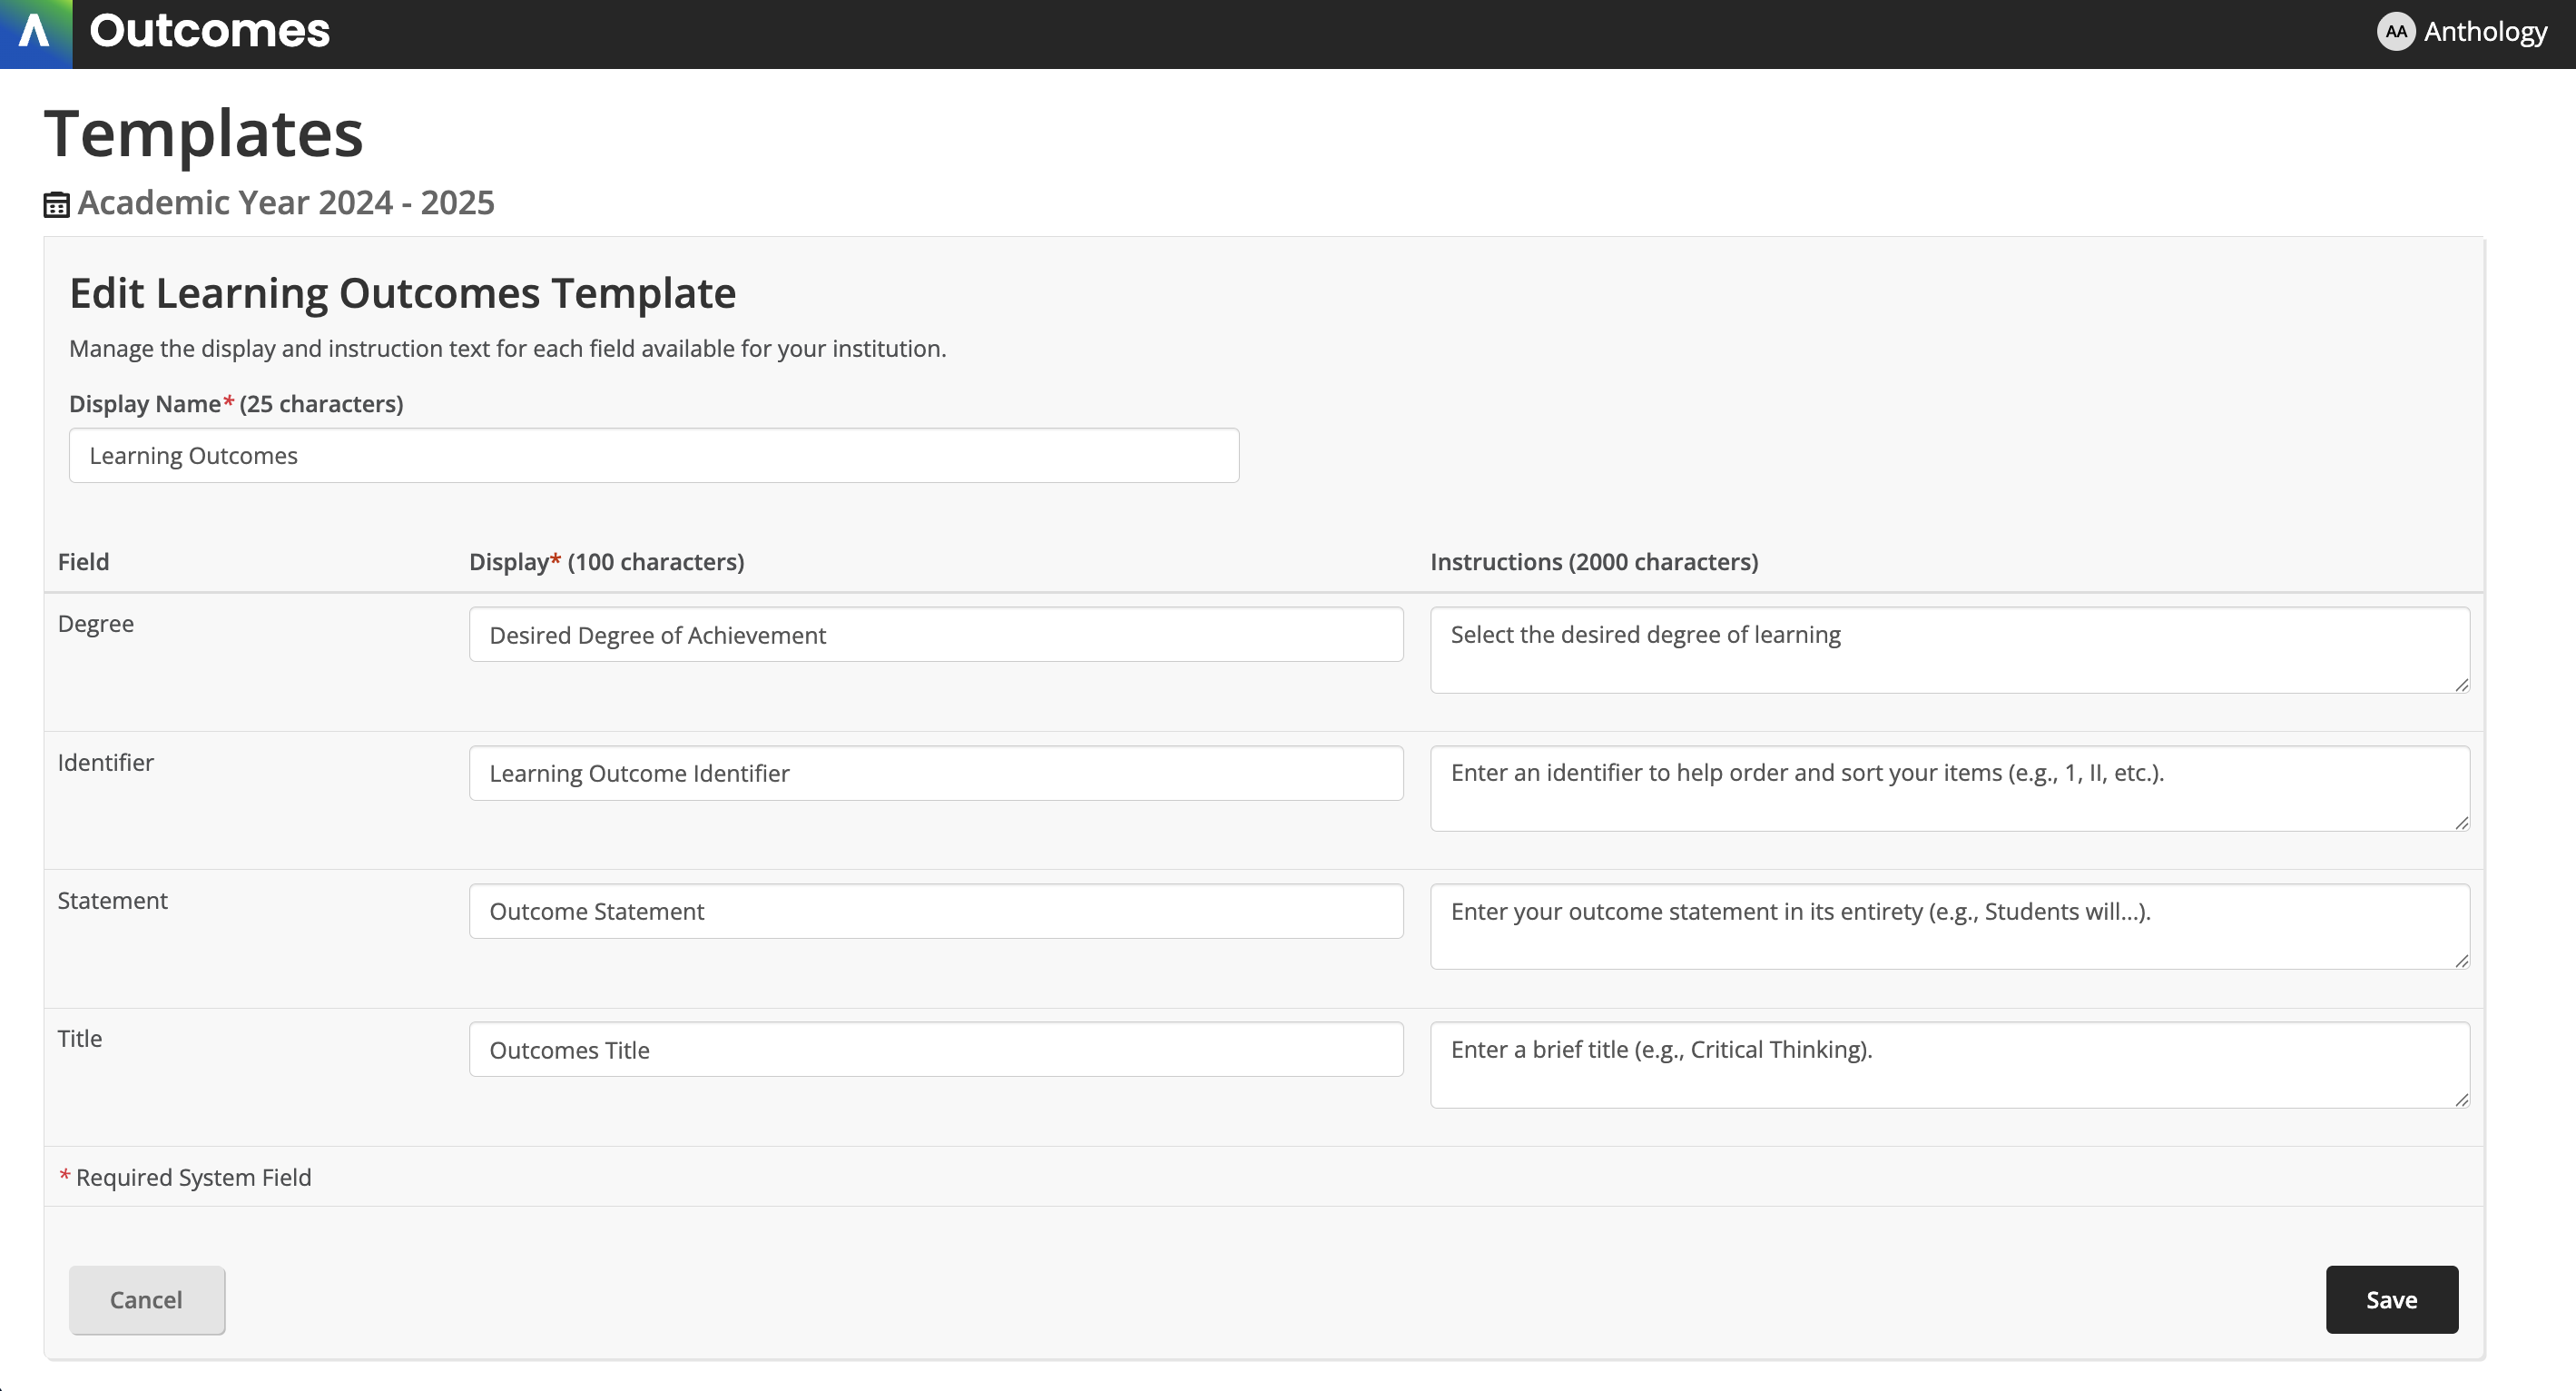Click the AA user avatar icon
This screenshot has width=2576, height=1391.
[2395, 32]
